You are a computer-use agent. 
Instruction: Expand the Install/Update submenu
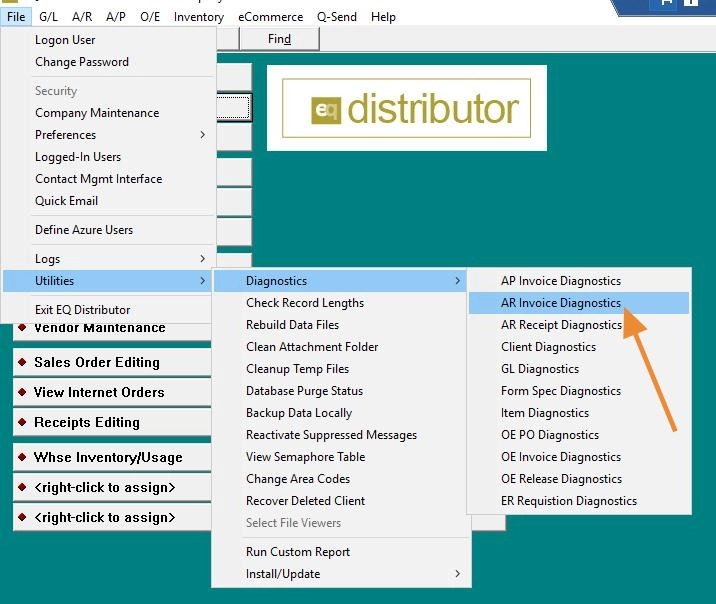point(341,573)
